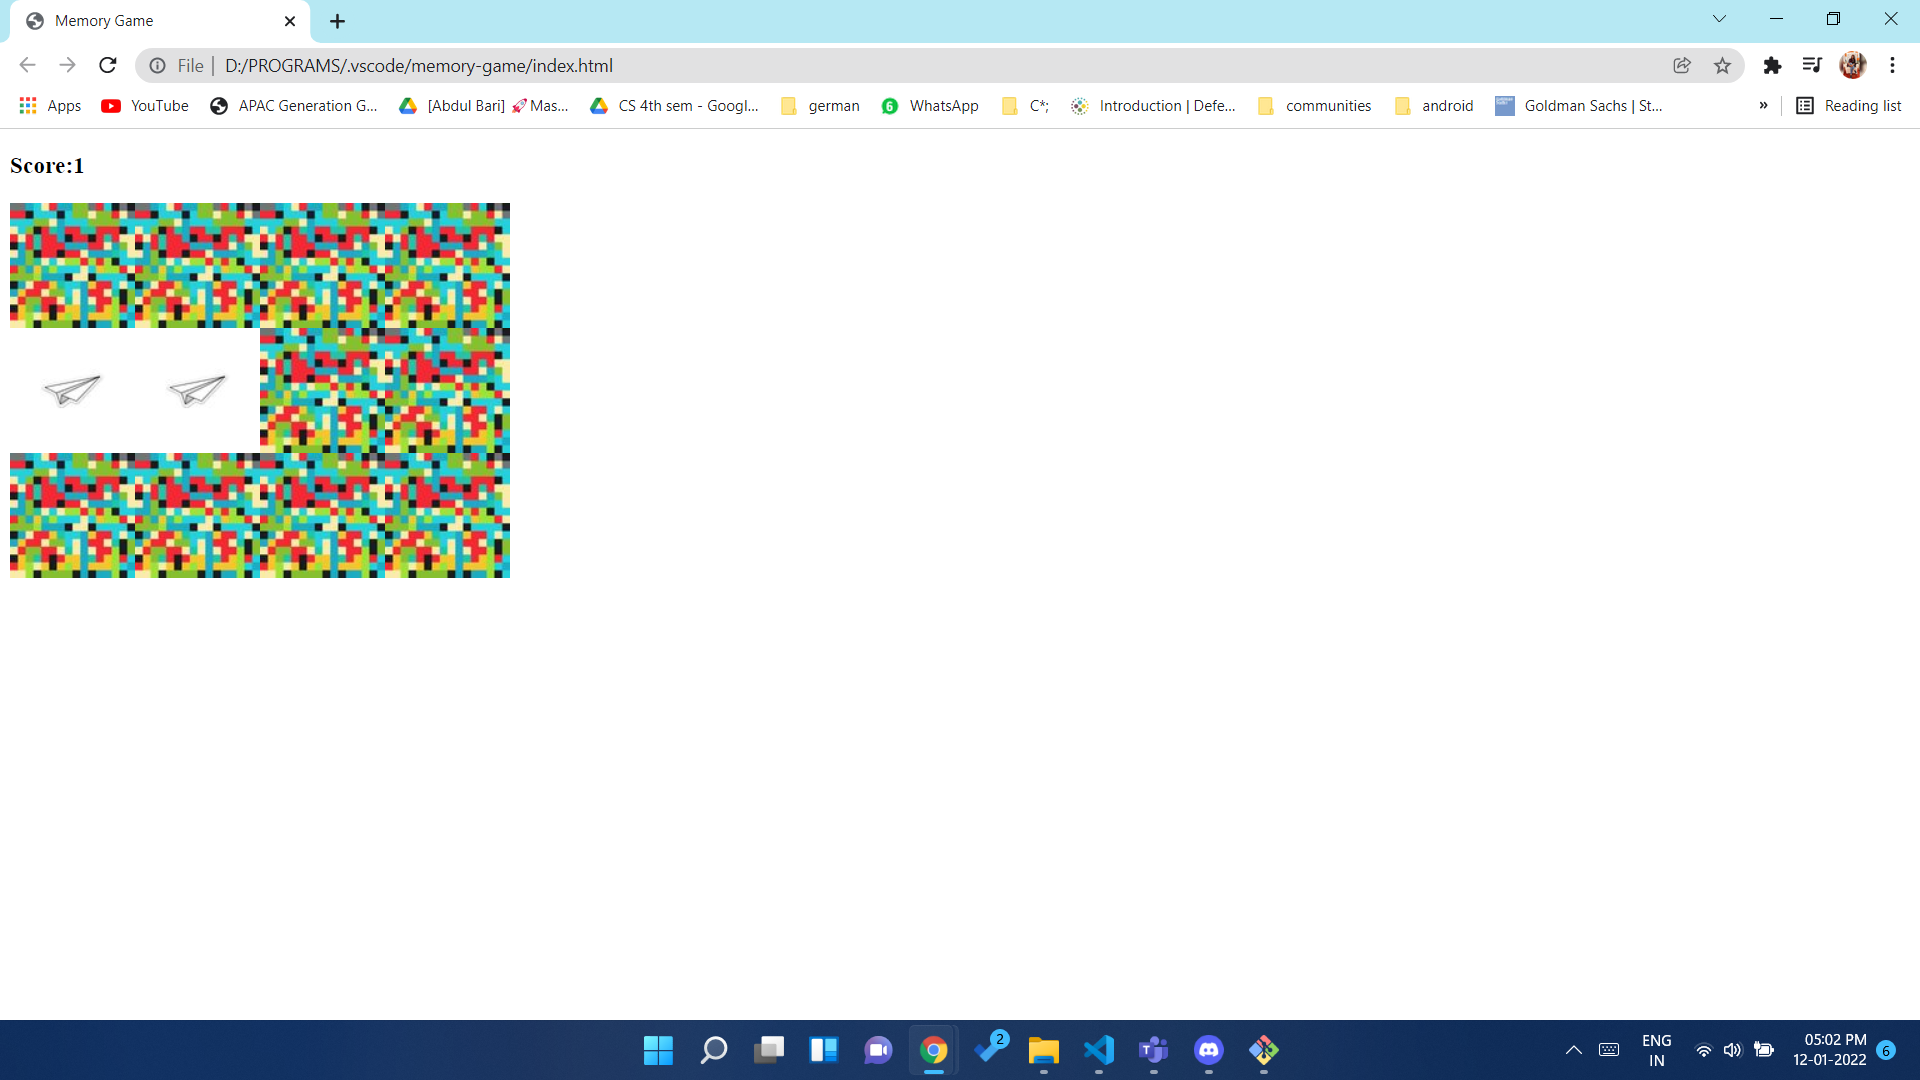Viewport: 1920px width, 1080px height.
Task: Bookmark this page with star icon
Action: (1722, 66)
